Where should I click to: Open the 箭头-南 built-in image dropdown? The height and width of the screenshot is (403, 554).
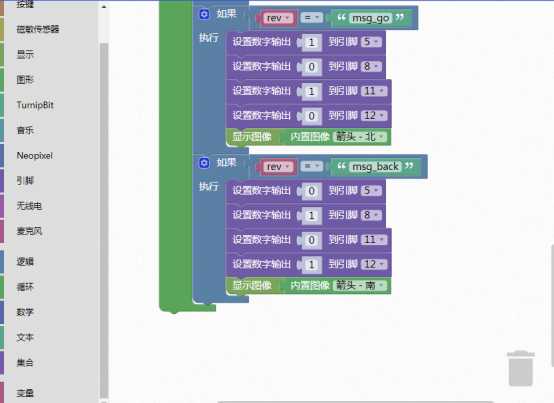tap(360, 285)
